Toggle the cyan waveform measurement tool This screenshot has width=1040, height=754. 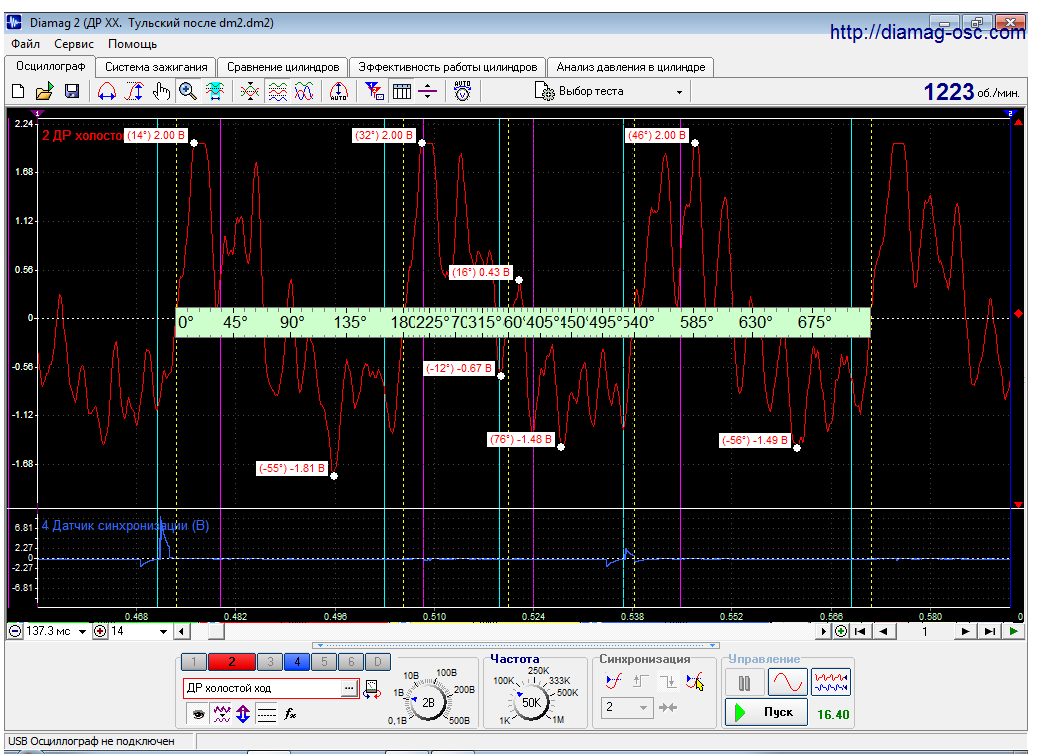215,92
